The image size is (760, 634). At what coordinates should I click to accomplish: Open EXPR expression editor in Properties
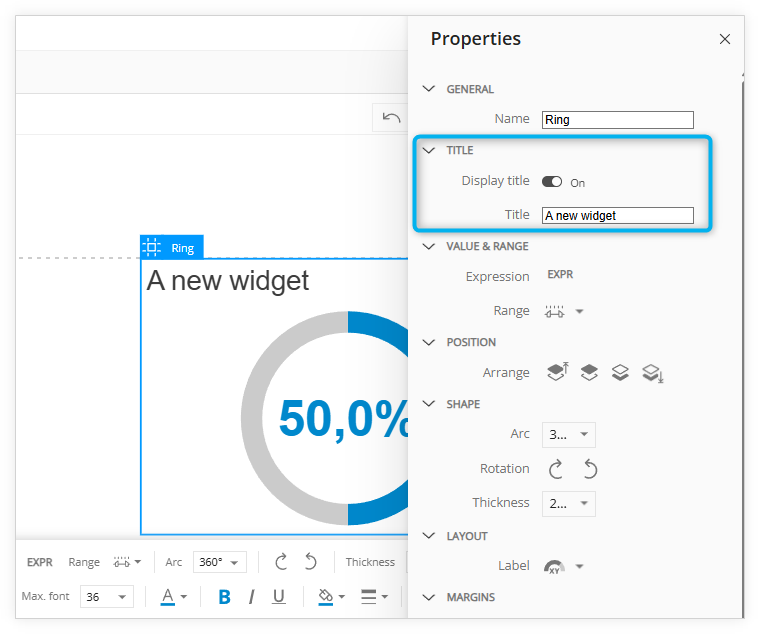tap(560, 275)
